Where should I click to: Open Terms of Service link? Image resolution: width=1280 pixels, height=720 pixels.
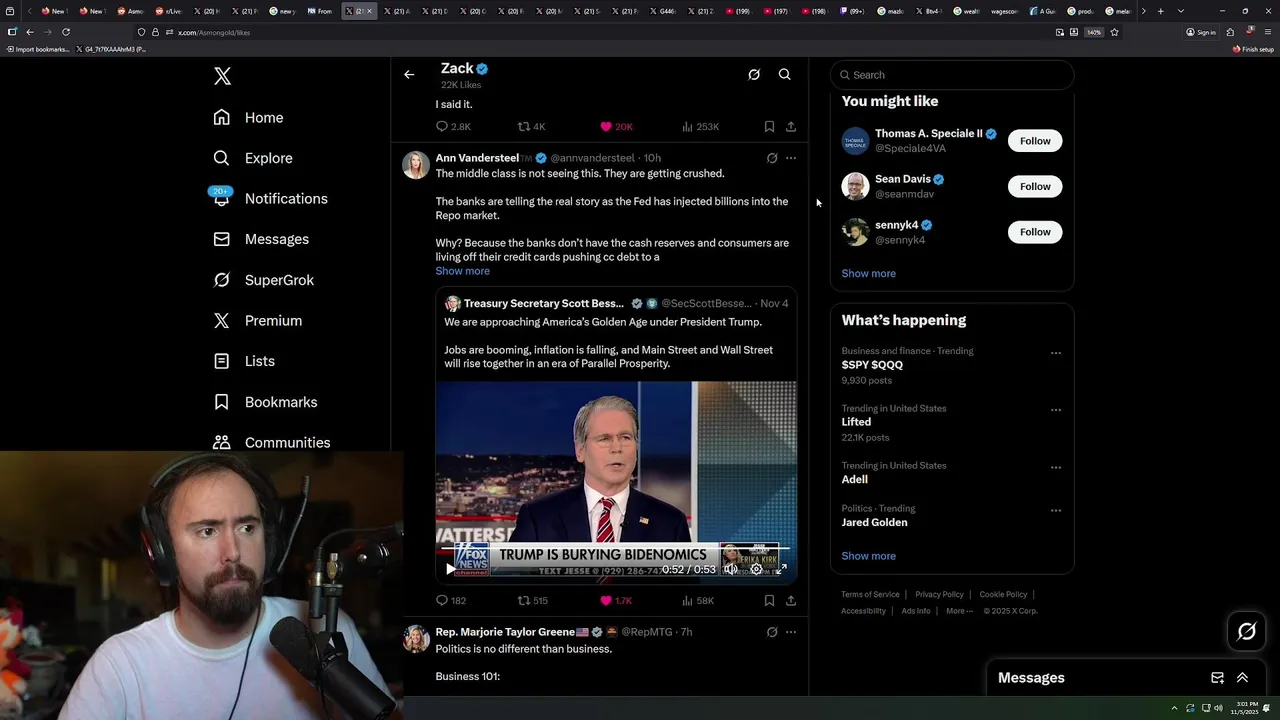click(x=870, y=595)
